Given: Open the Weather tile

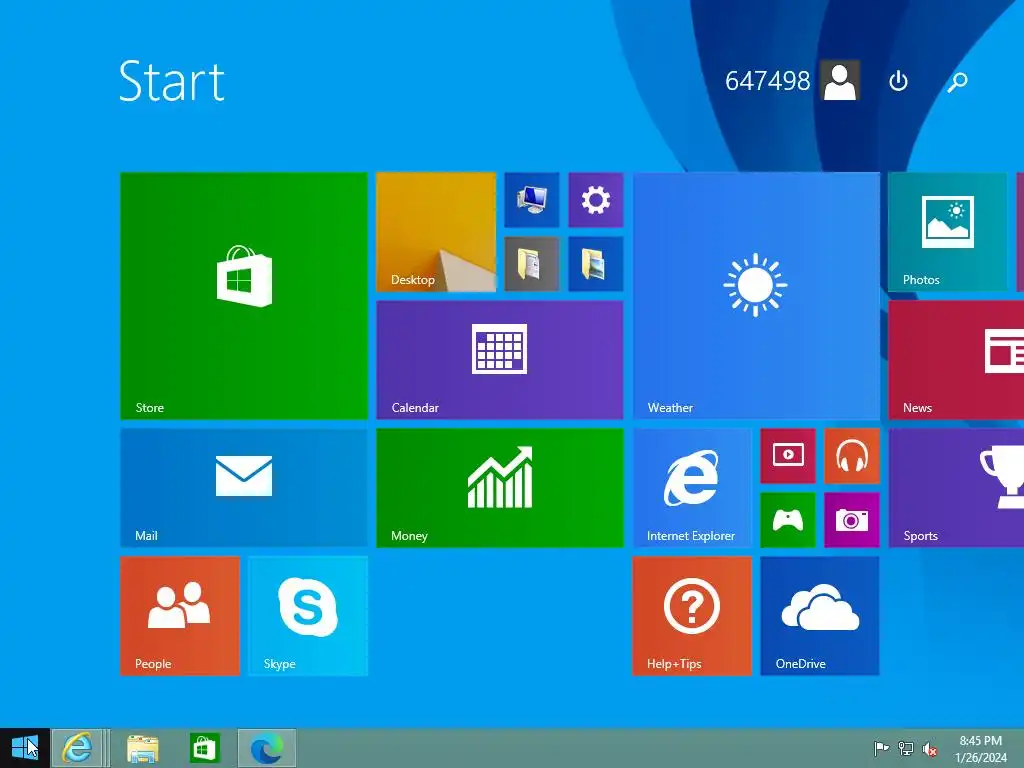Looking at the screenshot, I should point(756,295).
